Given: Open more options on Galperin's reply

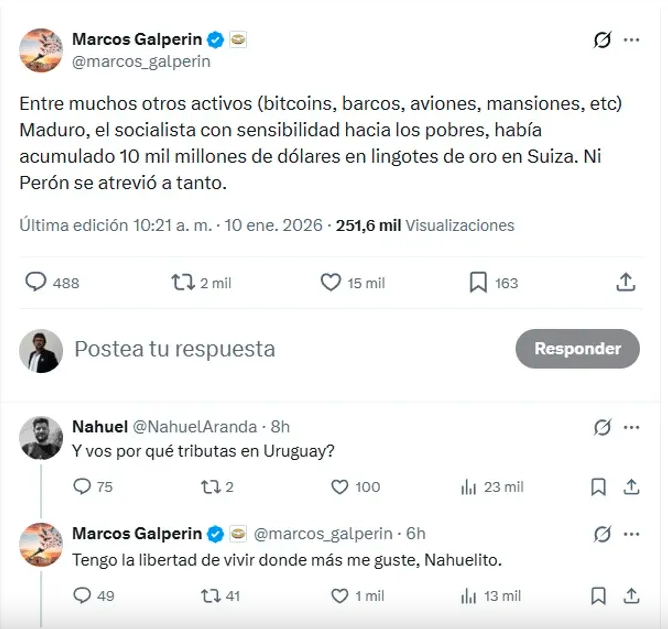Looking at the screenshot, I should [632, 535].
